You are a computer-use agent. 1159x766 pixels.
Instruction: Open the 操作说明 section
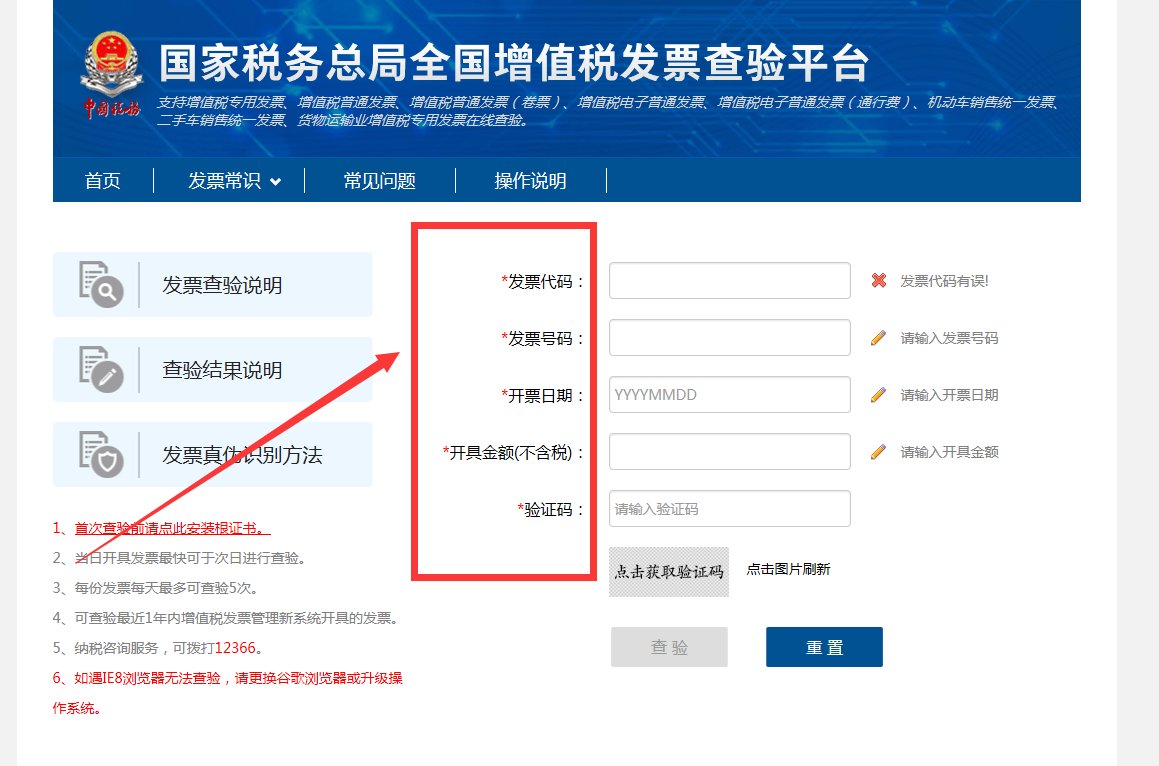tap(531, 181)
